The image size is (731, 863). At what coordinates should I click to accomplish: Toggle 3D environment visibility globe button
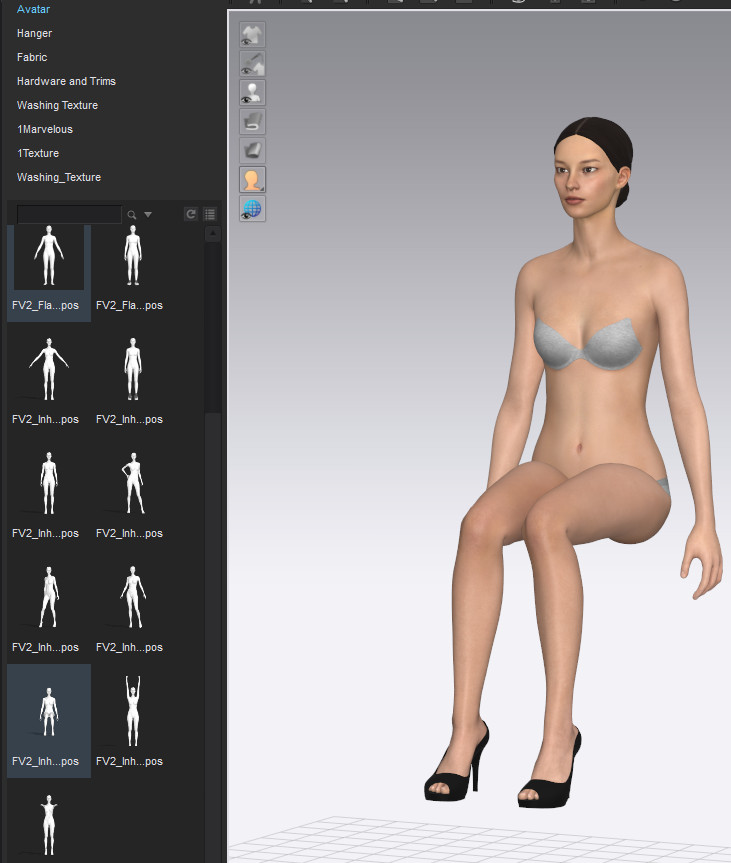tap(252, 209)
